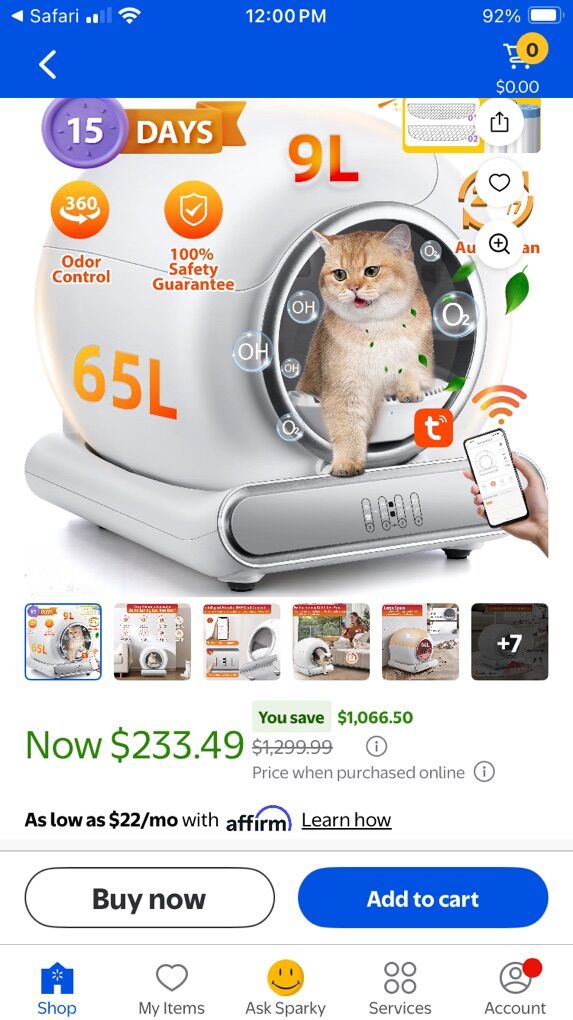Image resolution: width=573 pixels, height=1020 pixels.
Task: View the third thumbnail with phone app
Action: (242, 641)
